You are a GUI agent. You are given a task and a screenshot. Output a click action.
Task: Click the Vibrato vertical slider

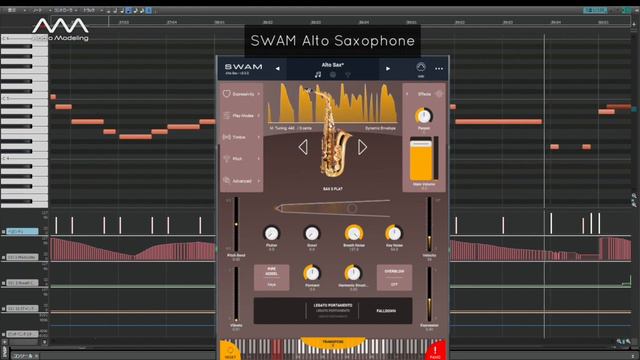coord(236,295)
